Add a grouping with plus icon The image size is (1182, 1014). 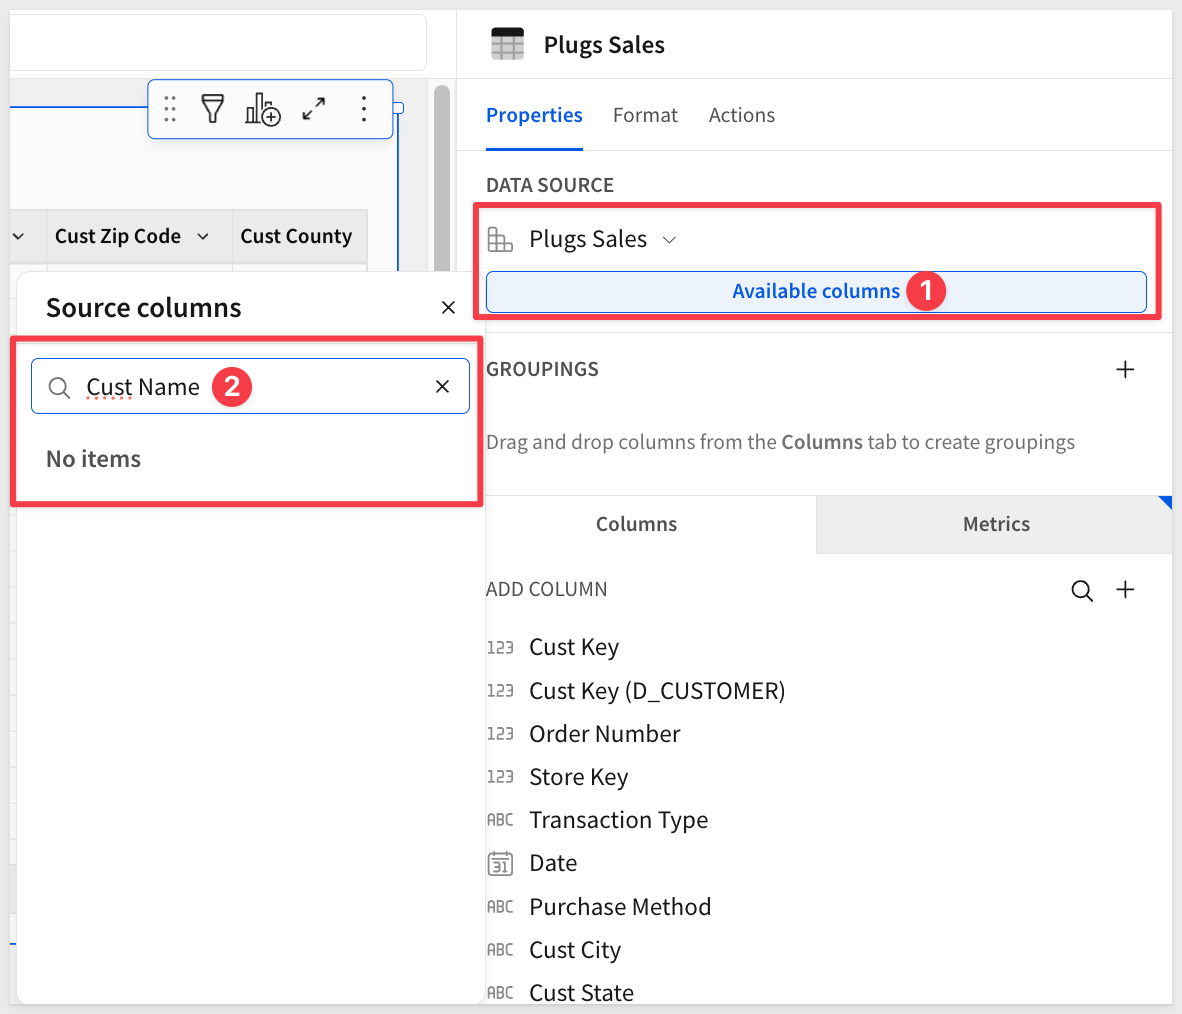click(x=1125, y=370)
